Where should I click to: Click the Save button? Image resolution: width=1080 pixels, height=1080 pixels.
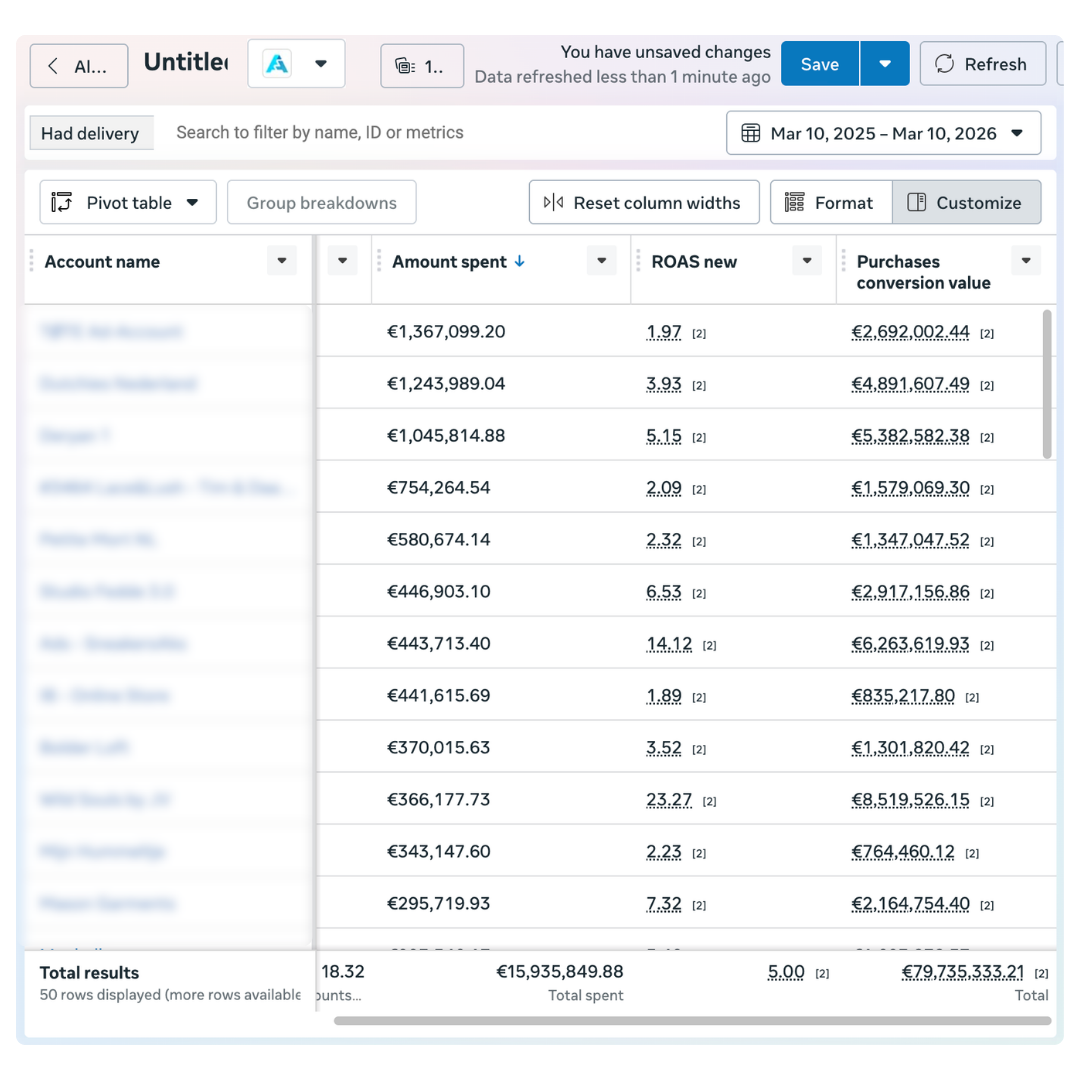click(819, 64)
